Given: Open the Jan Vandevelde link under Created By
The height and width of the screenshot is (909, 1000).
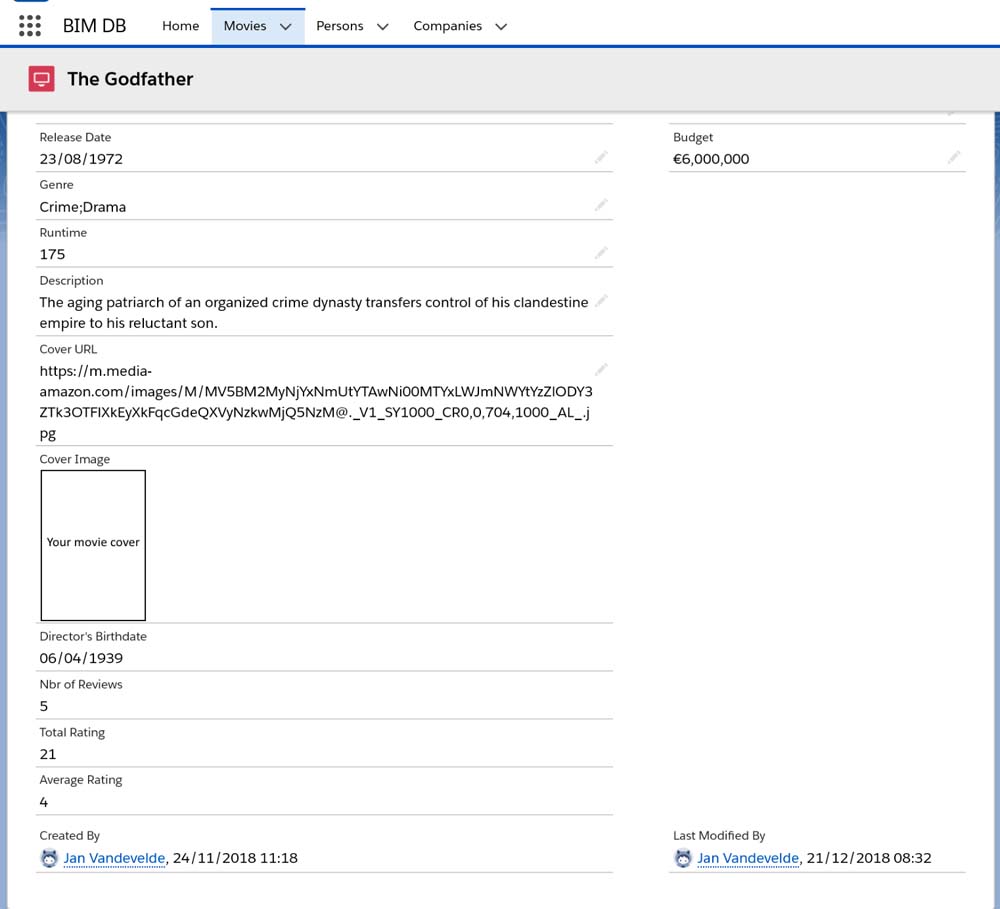Looking at the screenshot, I should (114, 858).
